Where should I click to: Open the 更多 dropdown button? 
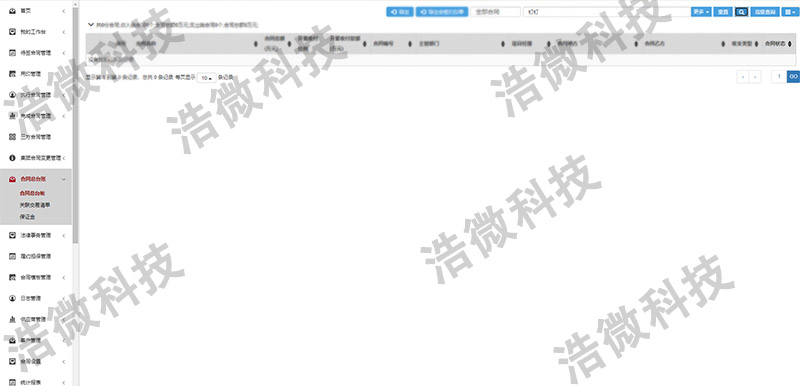click(x=701, y=12)
